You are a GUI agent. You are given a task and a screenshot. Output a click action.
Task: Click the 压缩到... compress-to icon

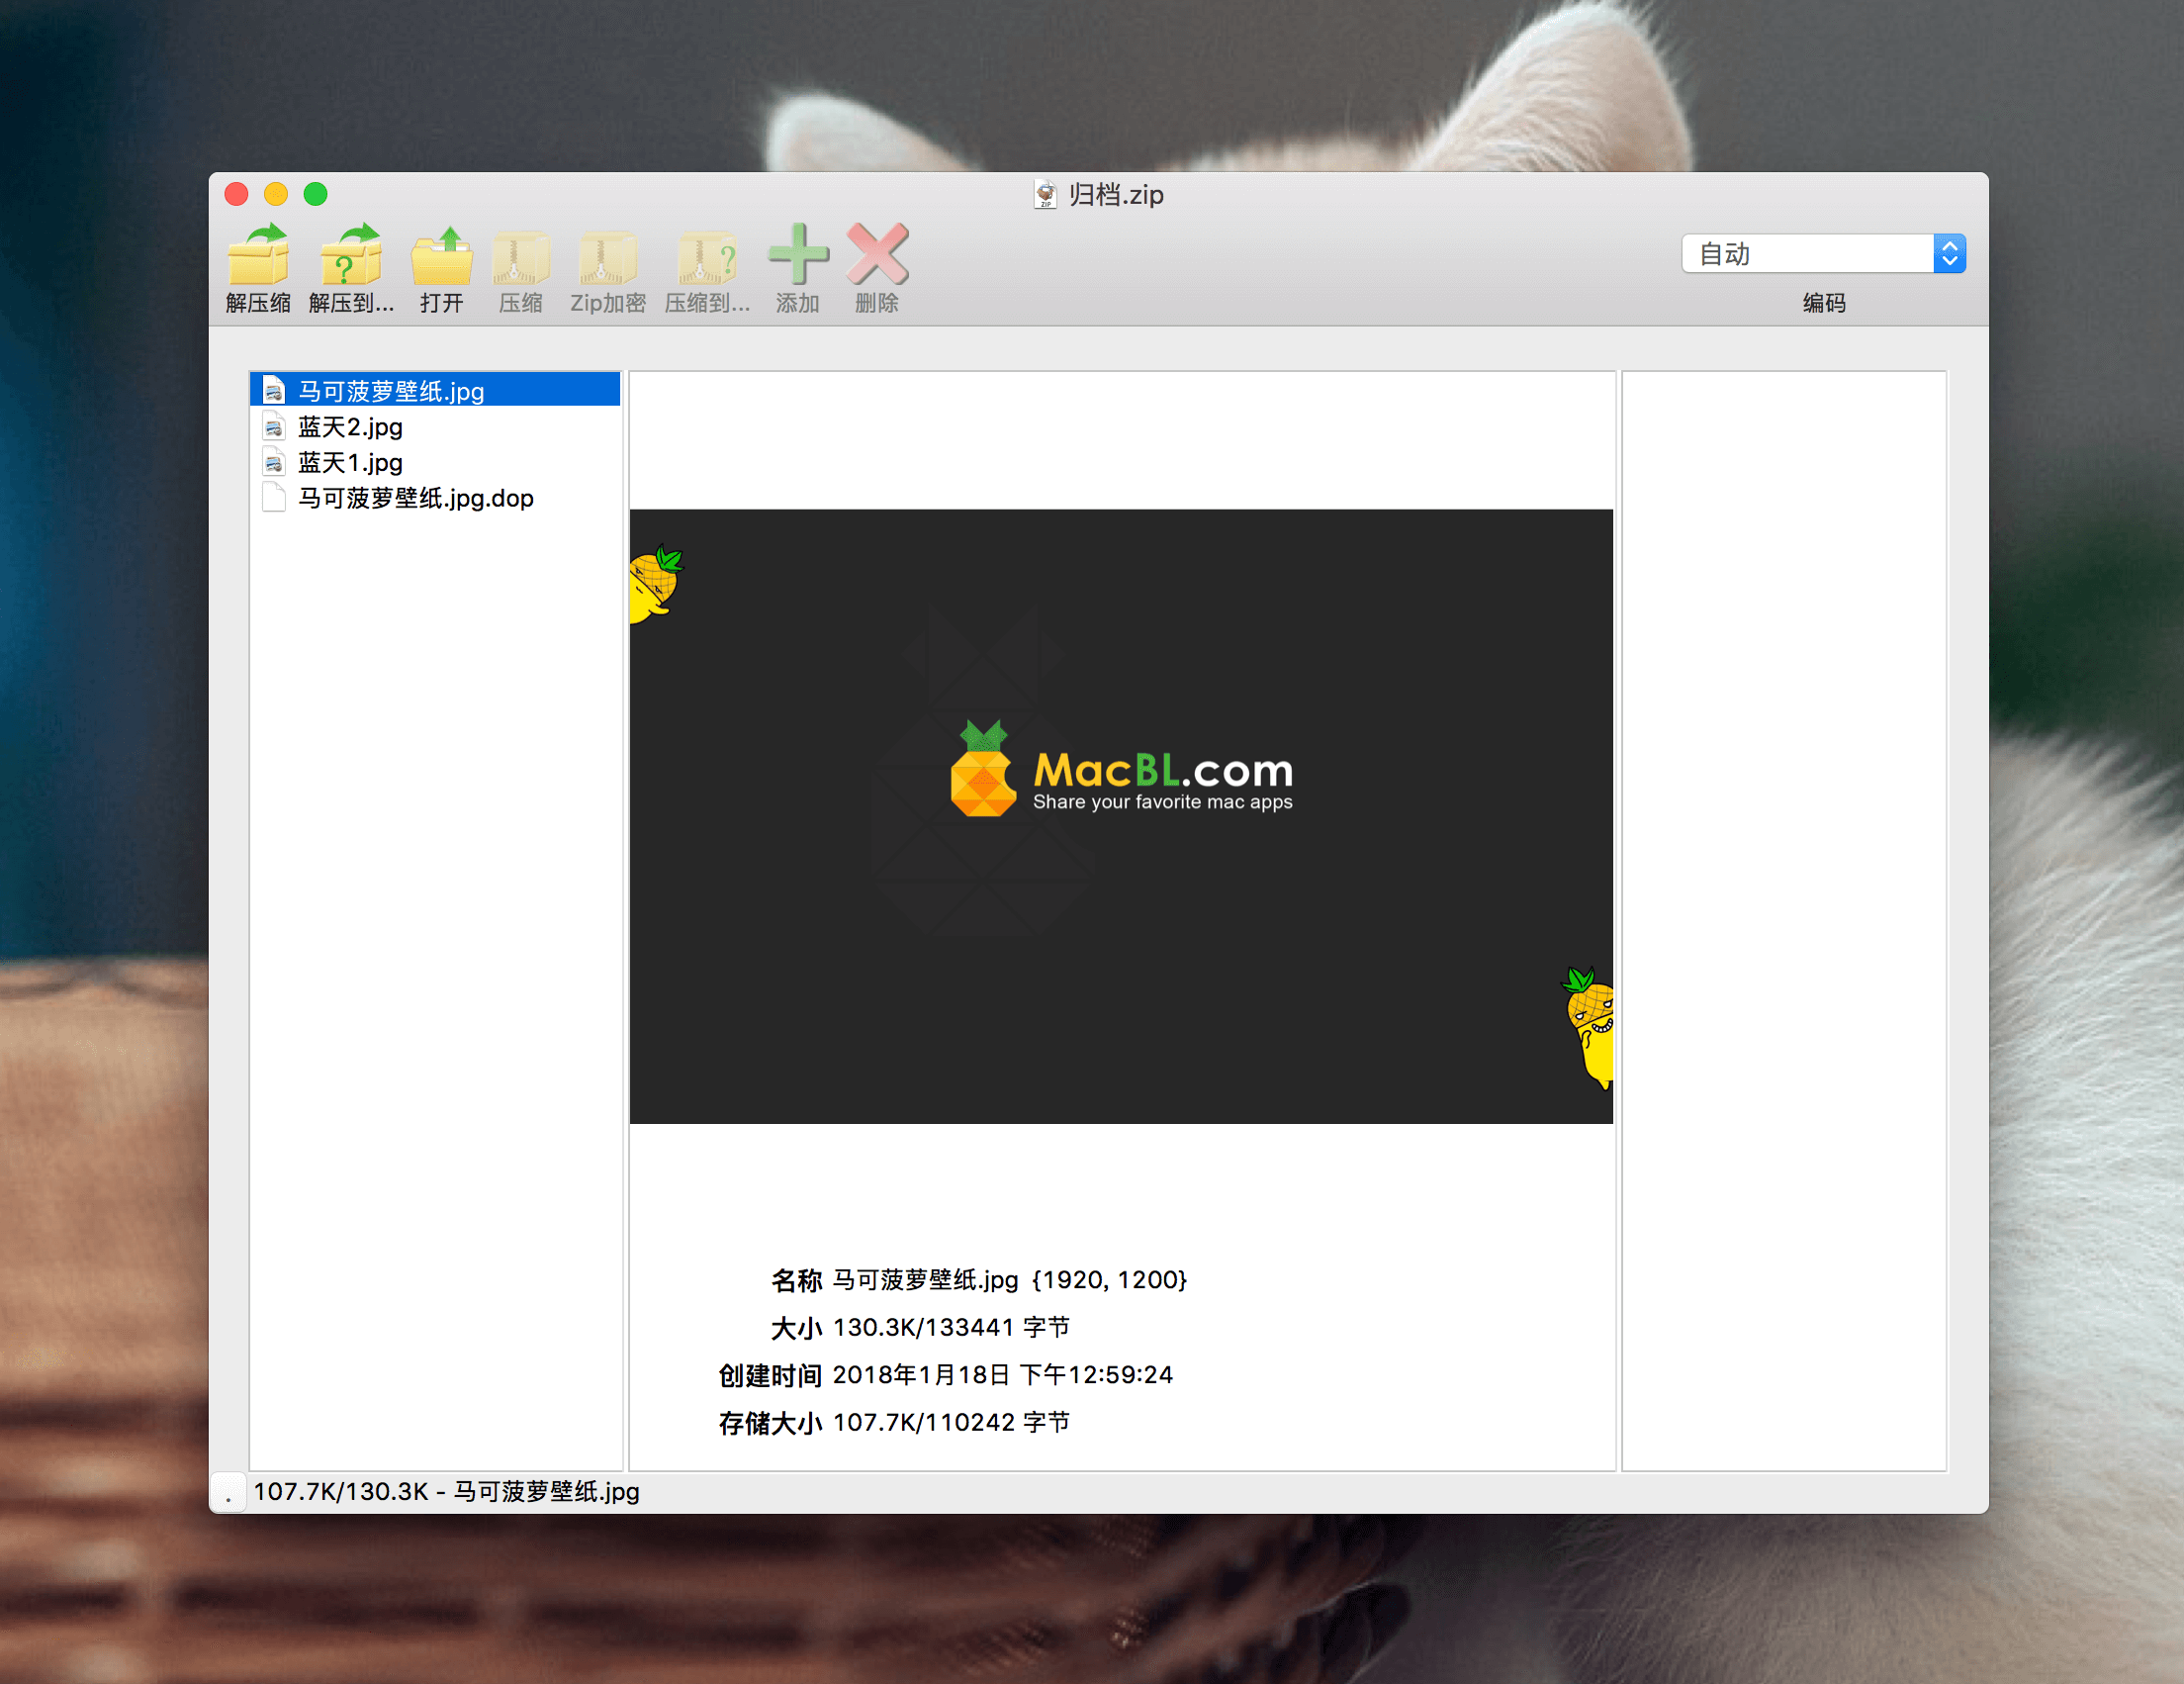pyautogui.click(x=707, y=257)
